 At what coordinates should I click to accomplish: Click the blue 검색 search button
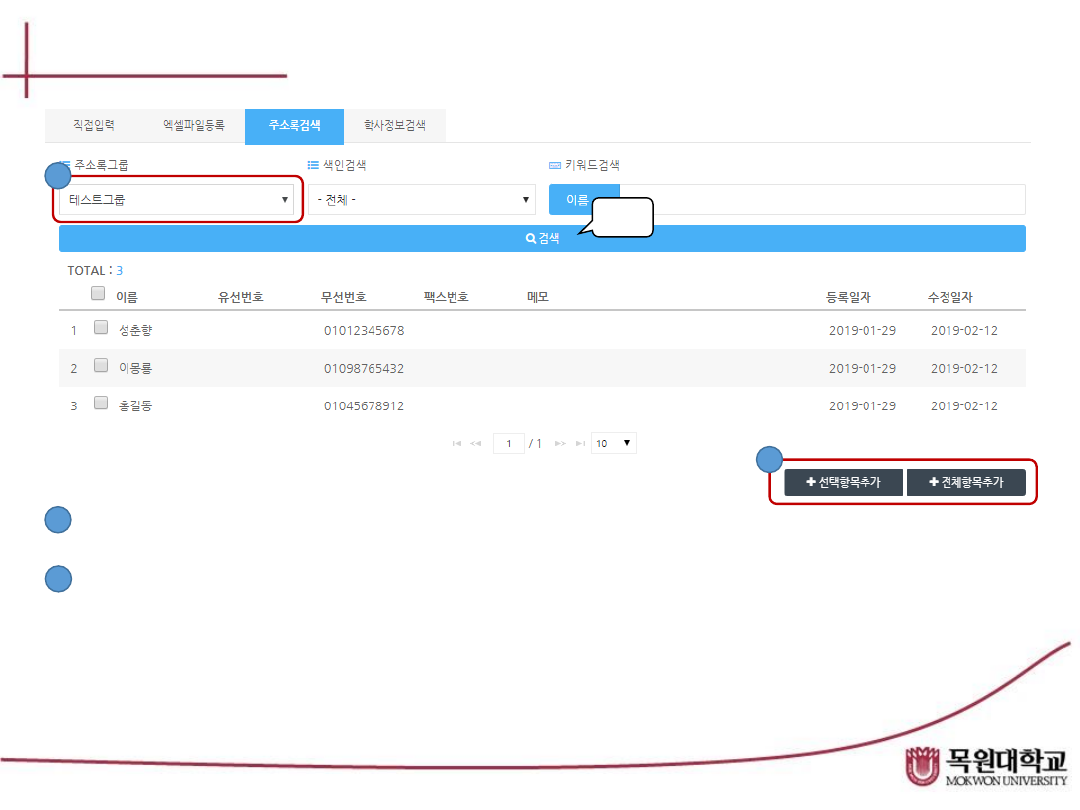[542, 239]
